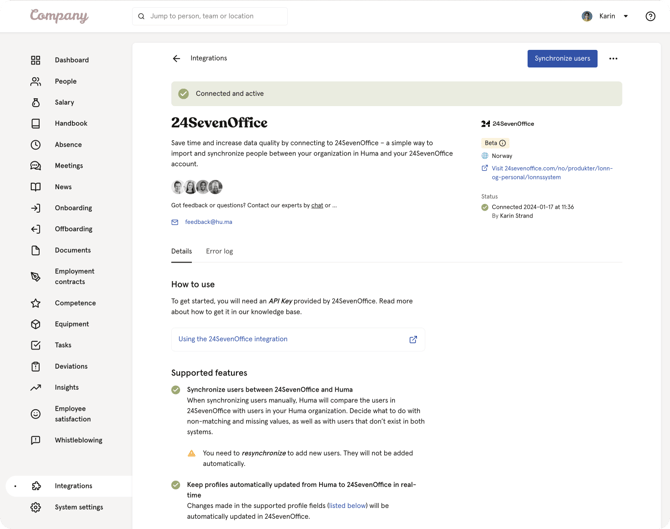Click the Competence star icon
Screen dimensions: 670x529
click(x=35, y=303)
